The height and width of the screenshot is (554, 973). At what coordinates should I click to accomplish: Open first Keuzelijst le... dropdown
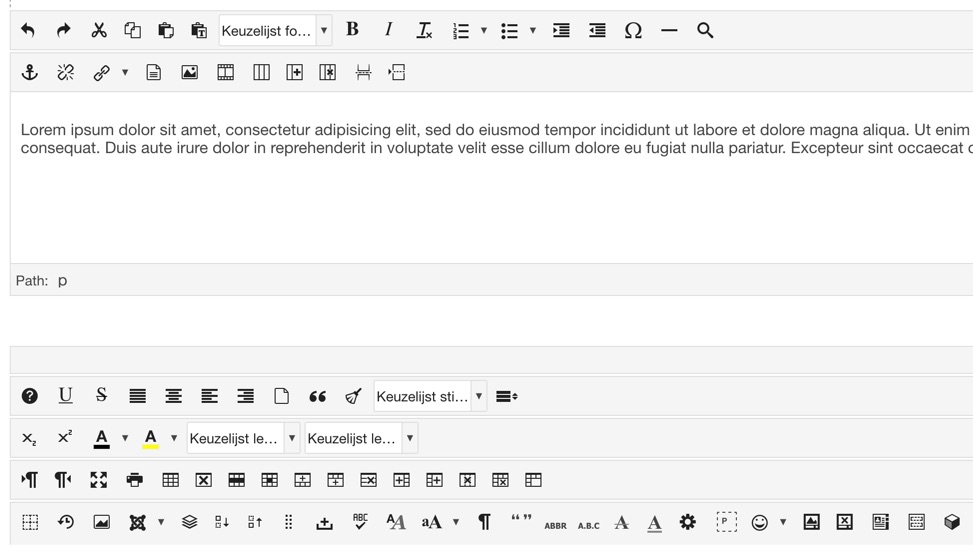243,439
